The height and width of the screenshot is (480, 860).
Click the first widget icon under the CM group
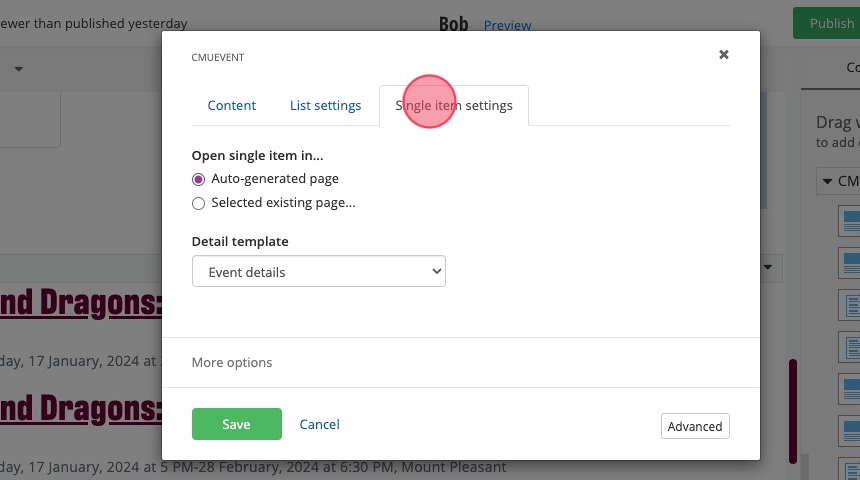click(x=847, y=219)
